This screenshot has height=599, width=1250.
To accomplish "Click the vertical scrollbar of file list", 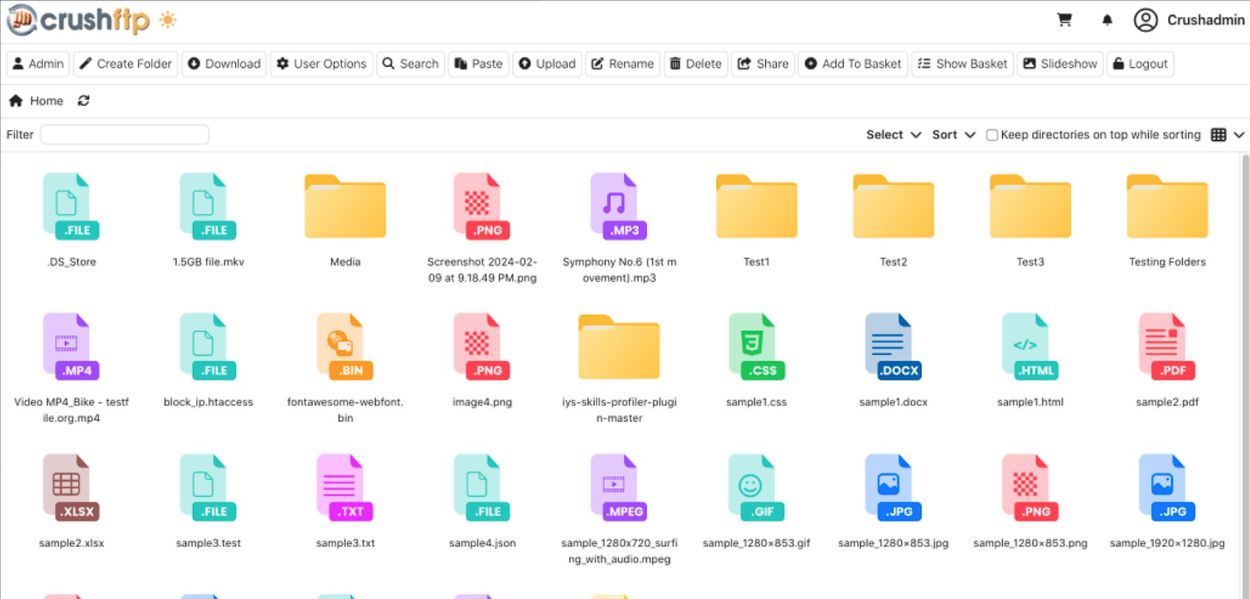I will [1244, 375].
